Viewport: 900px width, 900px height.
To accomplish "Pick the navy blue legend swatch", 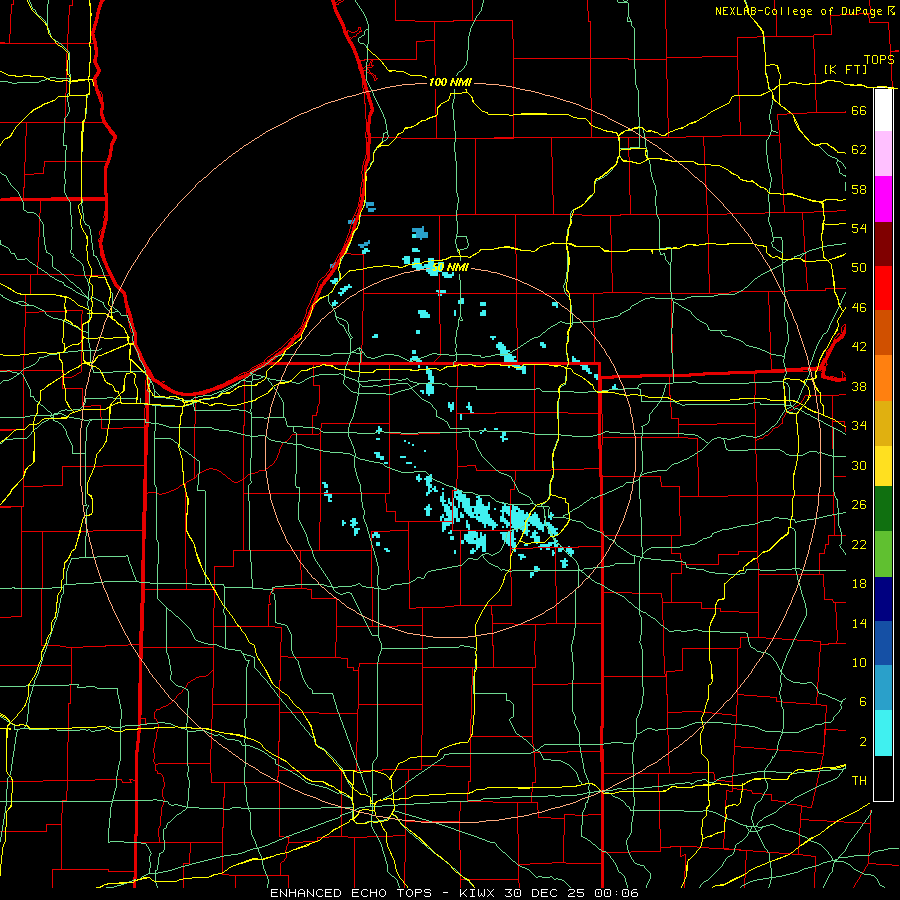I will click(883, 599).
